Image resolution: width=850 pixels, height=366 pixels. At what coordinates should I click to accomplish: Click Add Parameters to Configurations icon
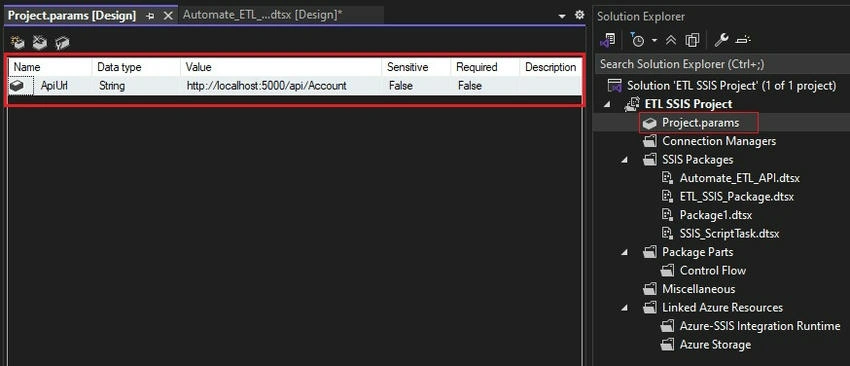[62, 42]
